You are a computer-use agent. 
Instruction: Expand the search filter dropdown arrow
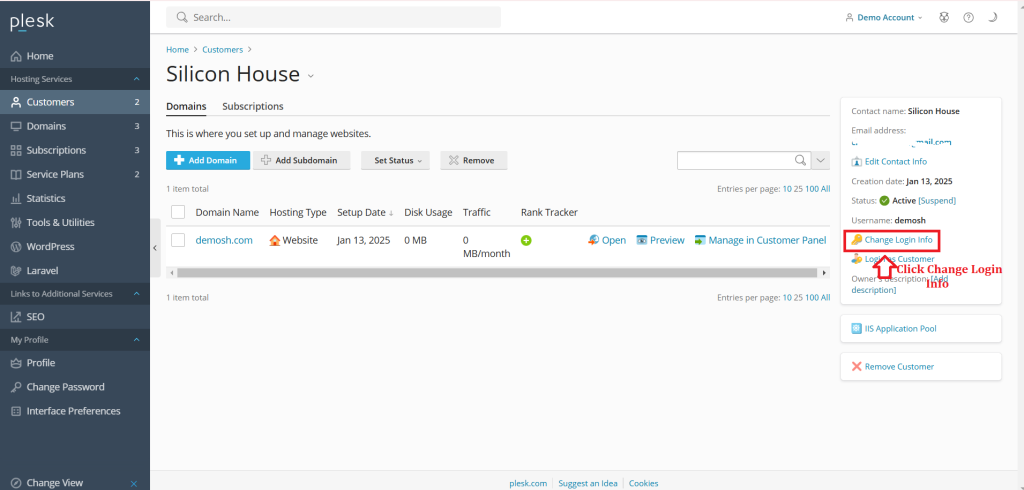point(821,160)
